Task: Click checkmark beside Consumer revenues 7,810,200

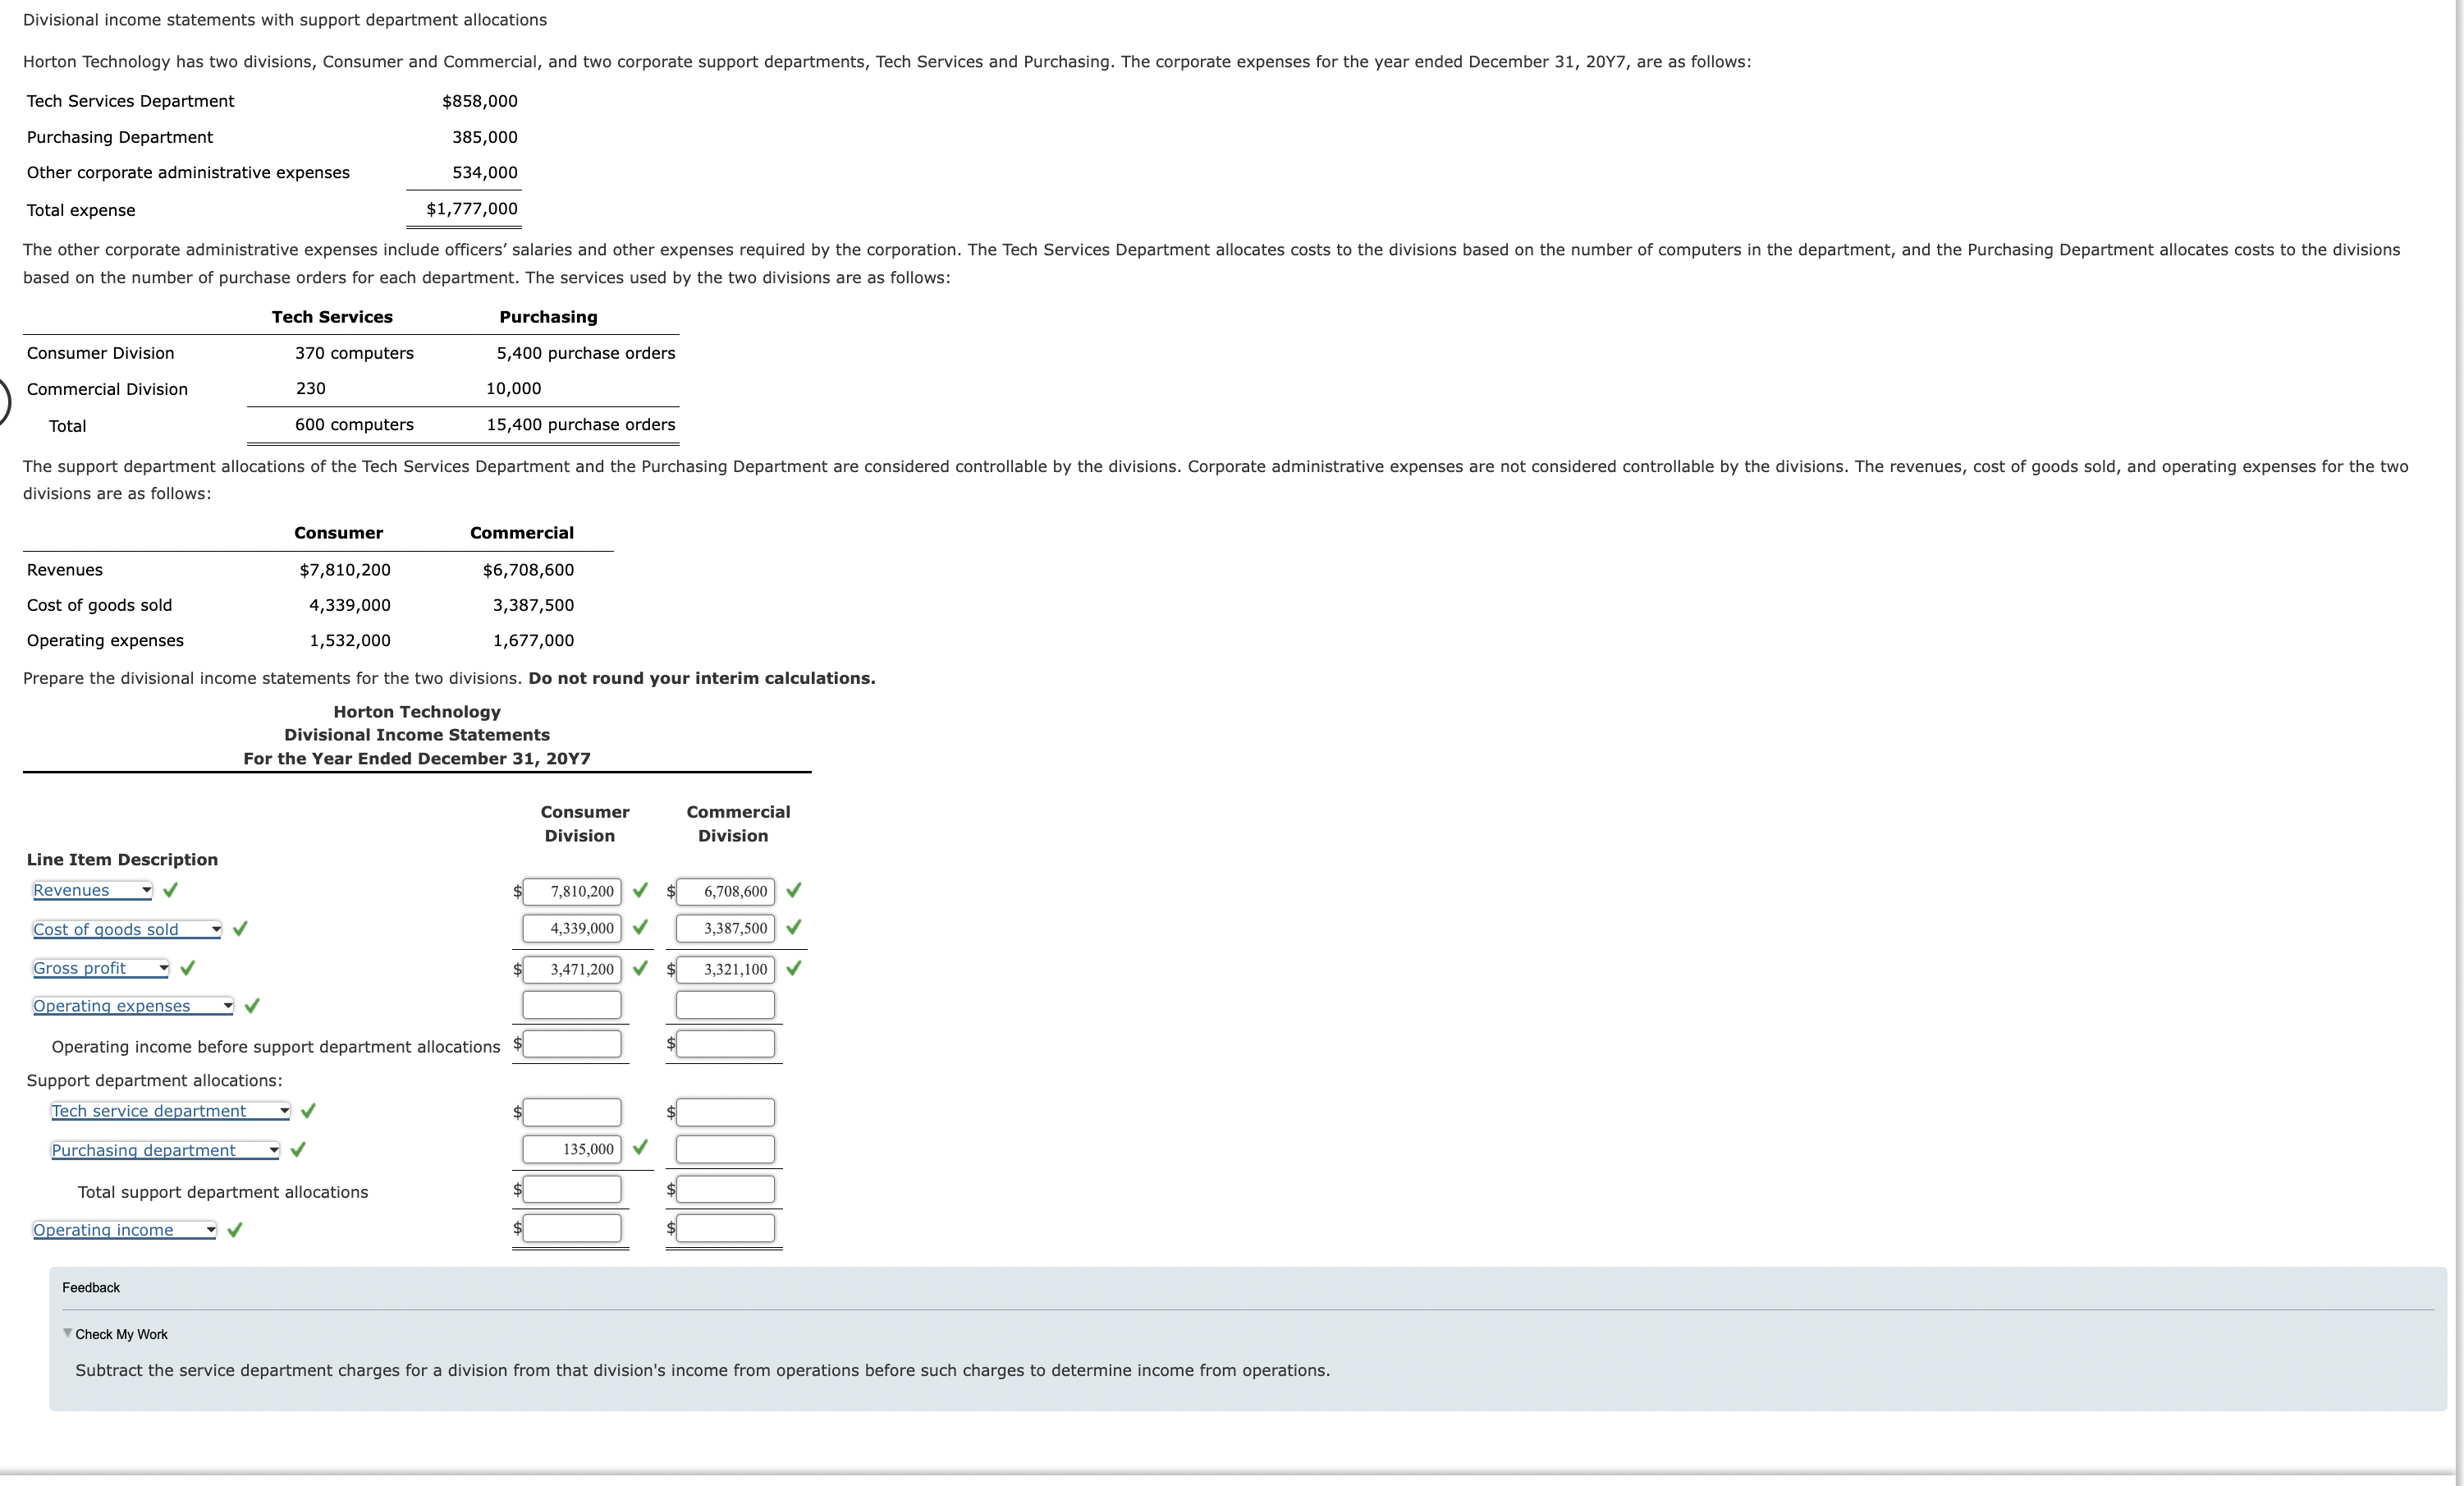Action: (x=640, y=890)
